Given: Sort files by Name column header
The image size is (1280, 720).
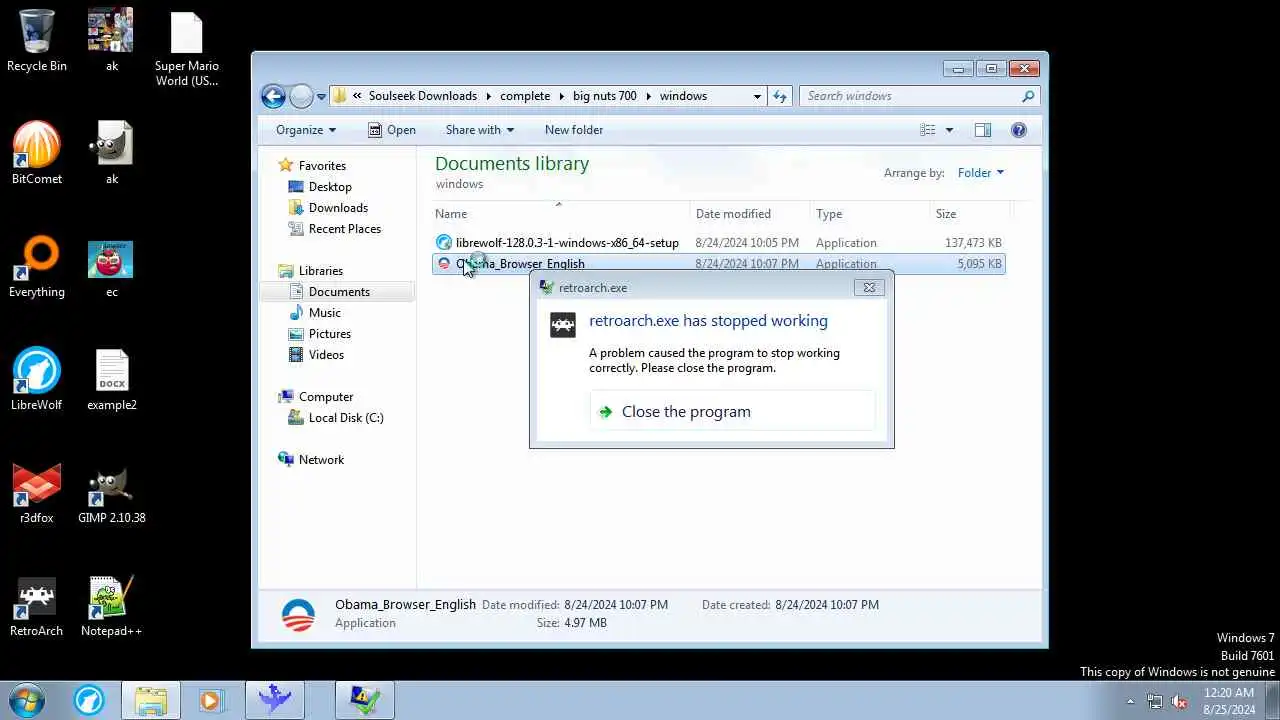Looking at the screenshot, I should click(560, 214).
